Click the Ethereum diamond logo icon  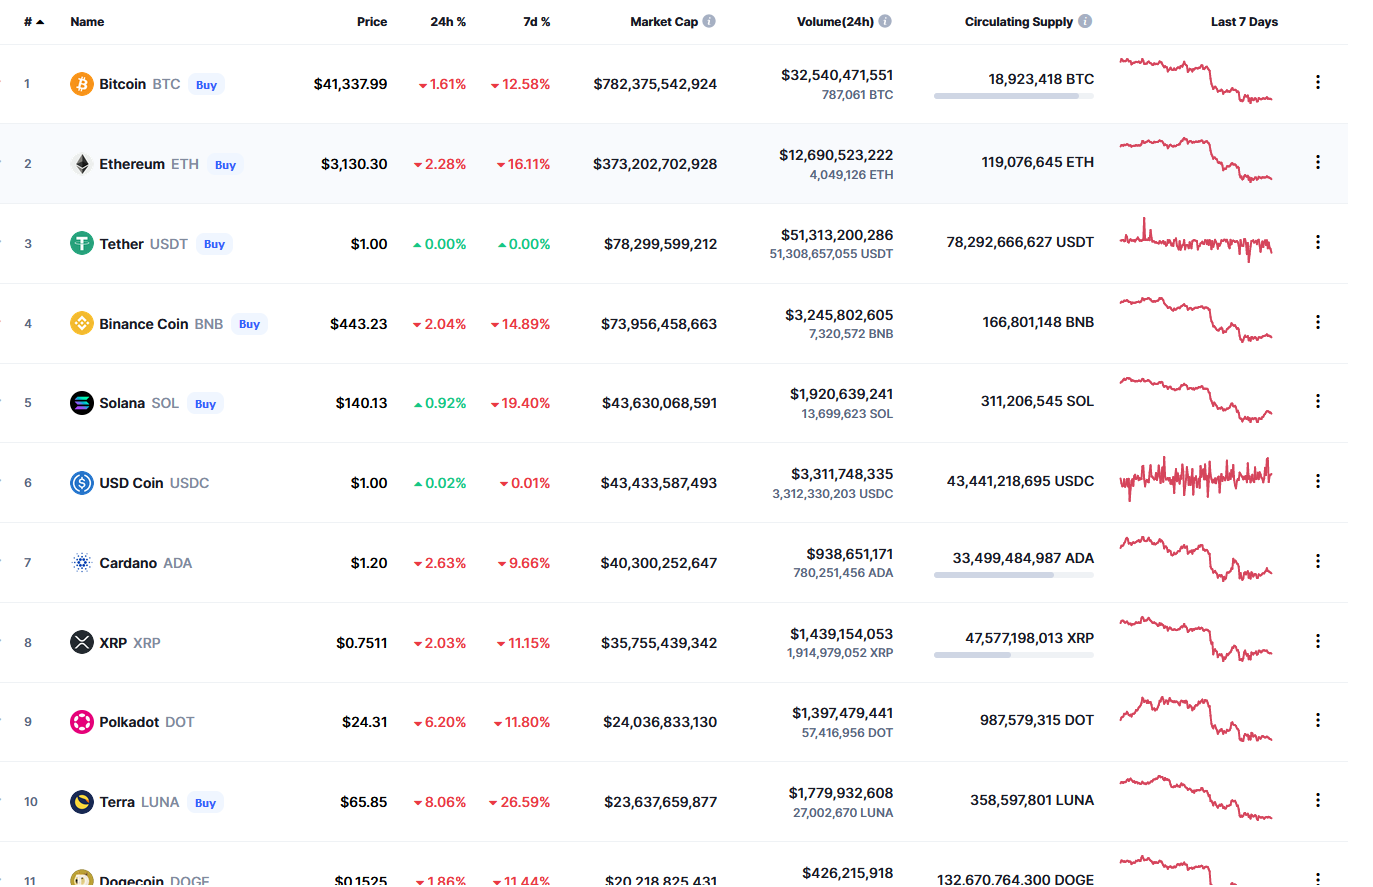[x=82, y=164]
